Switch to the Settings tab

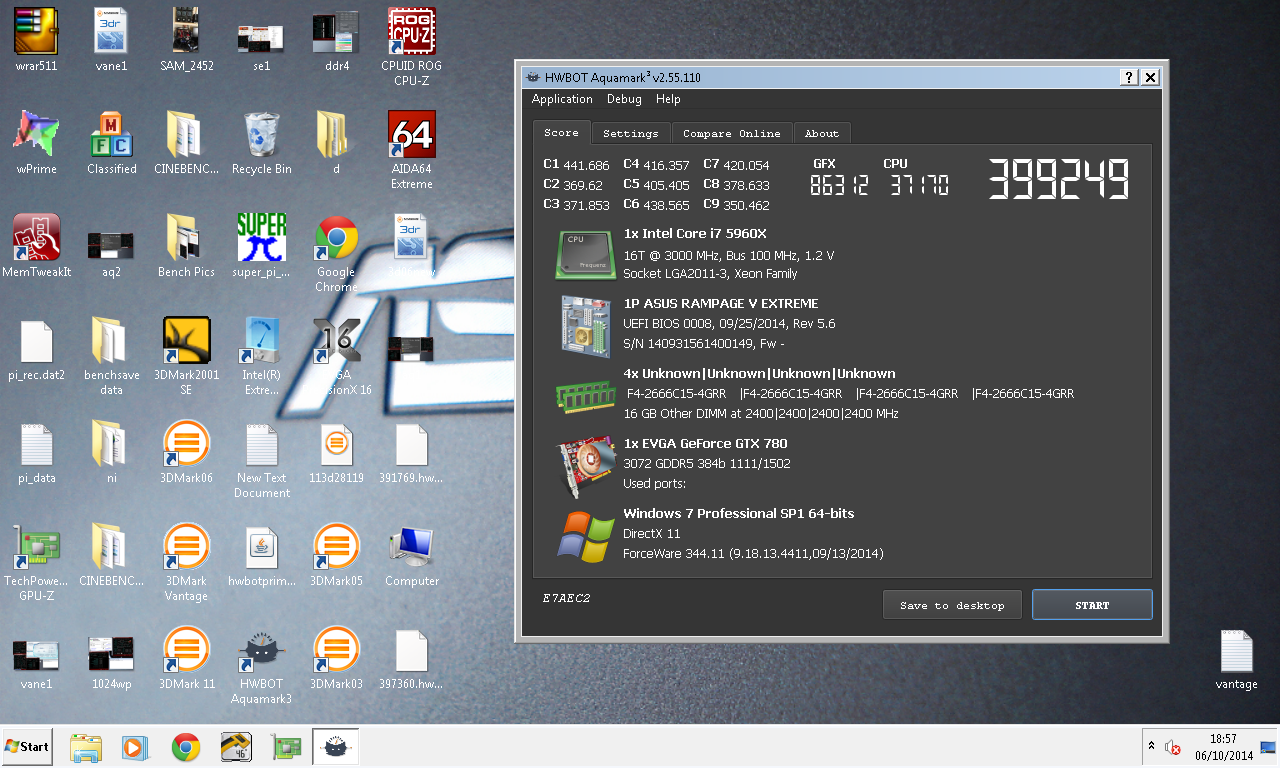coord(631,133)
